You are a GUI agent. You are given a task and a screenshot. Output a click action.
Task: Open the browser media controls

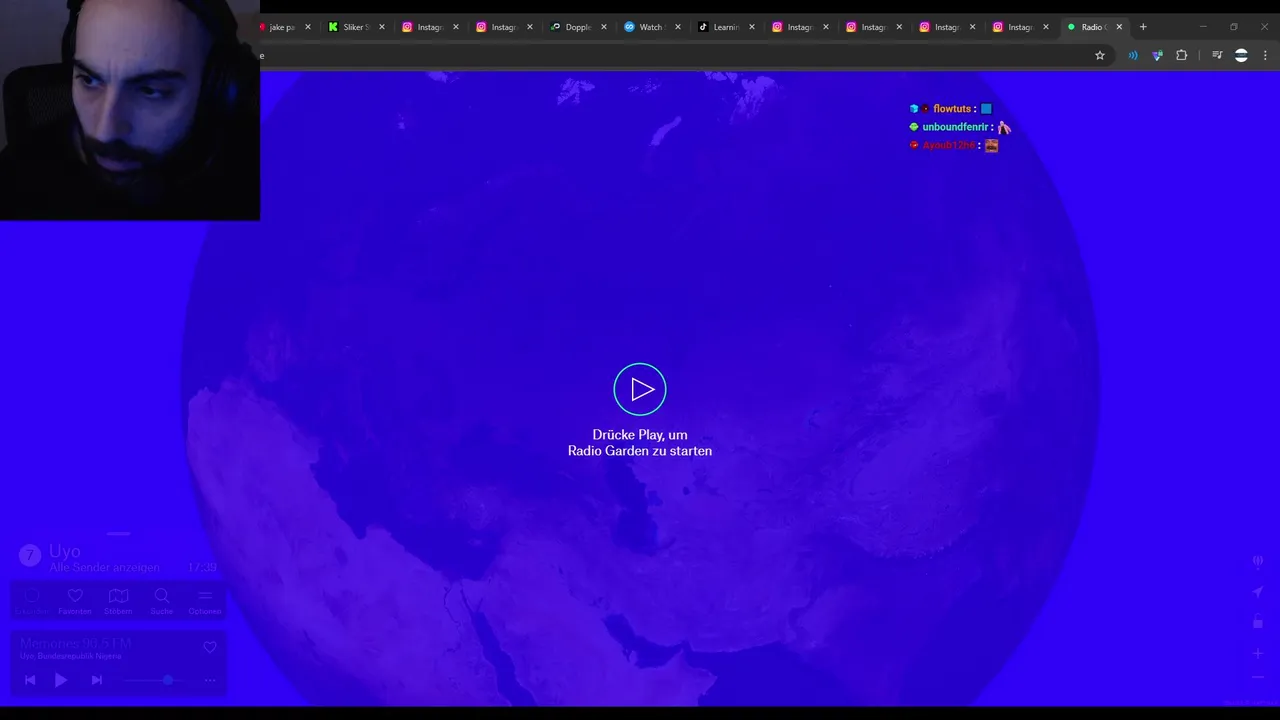[x=1217, y=56]
